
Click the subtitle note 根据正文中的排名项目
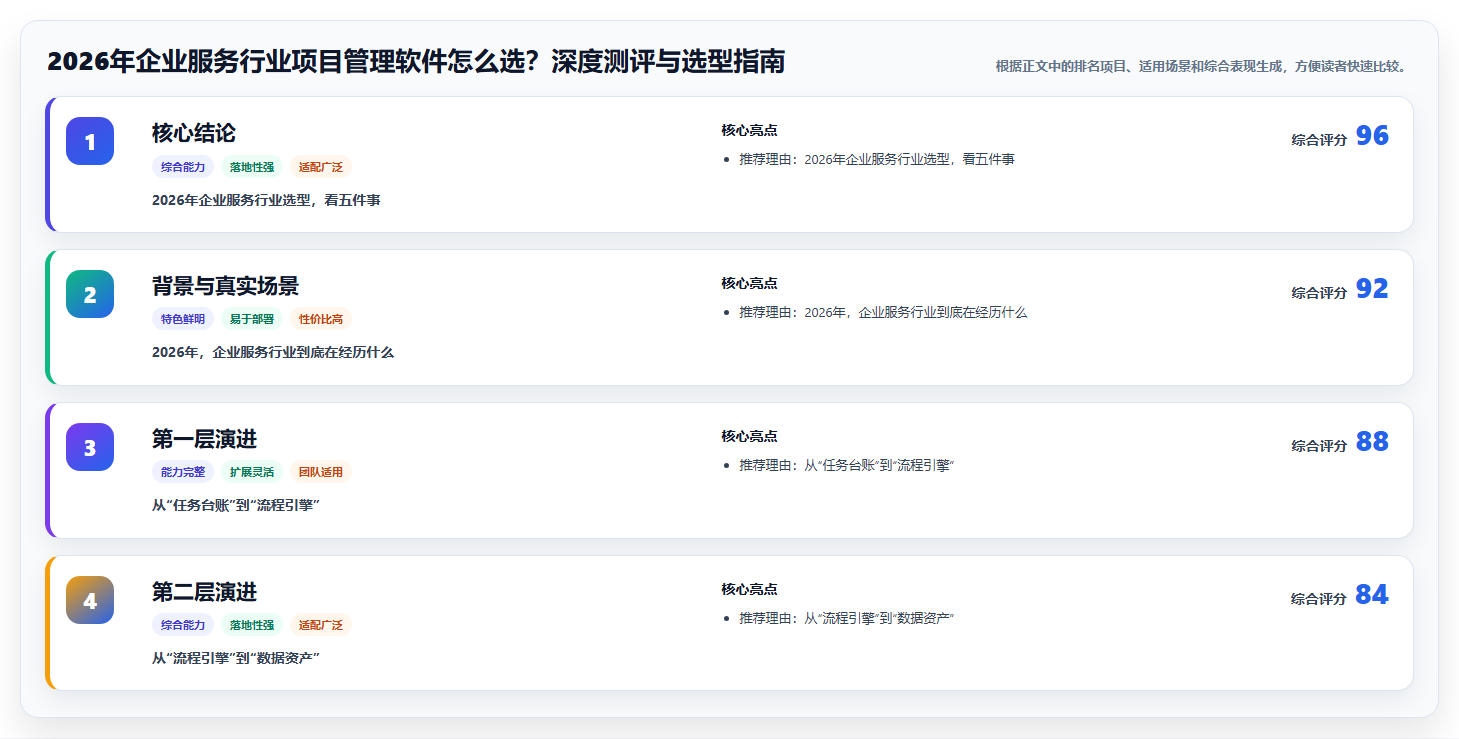pyautogui.click(x=1203, y=67)
